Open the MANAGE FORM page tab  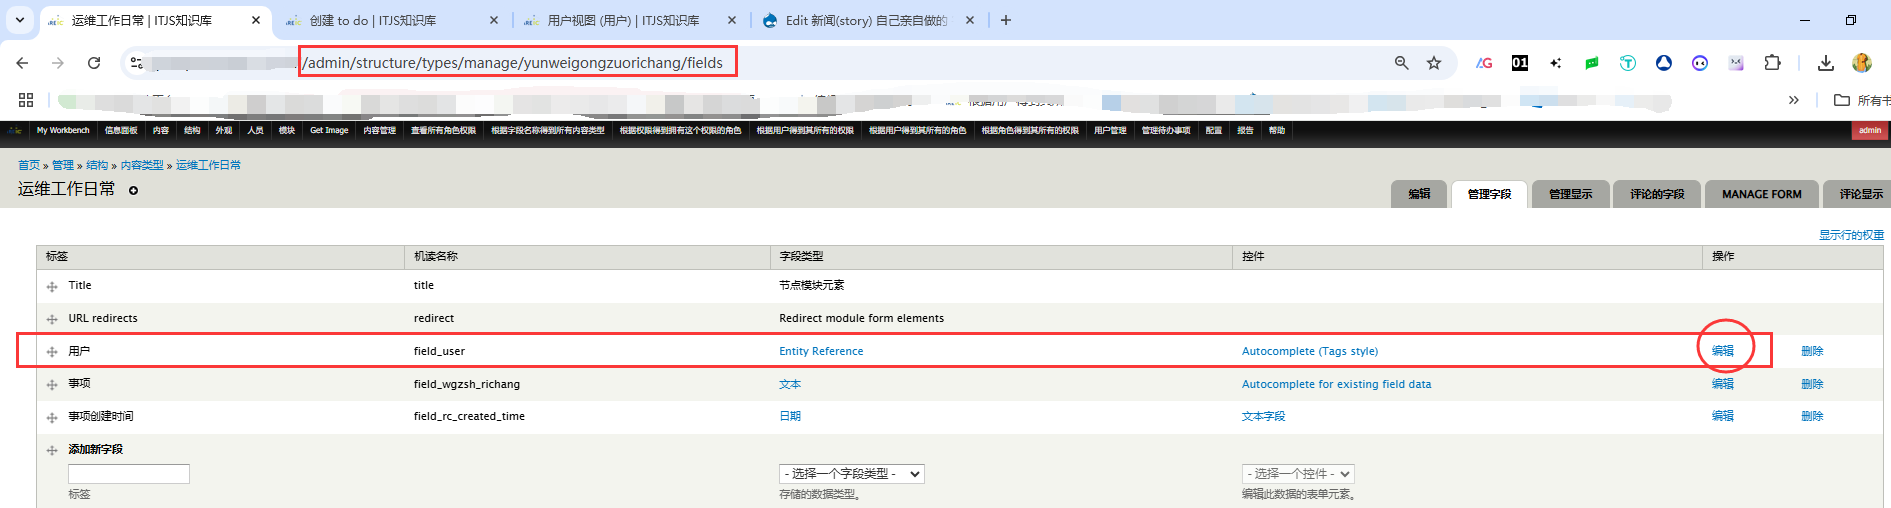1761,194
